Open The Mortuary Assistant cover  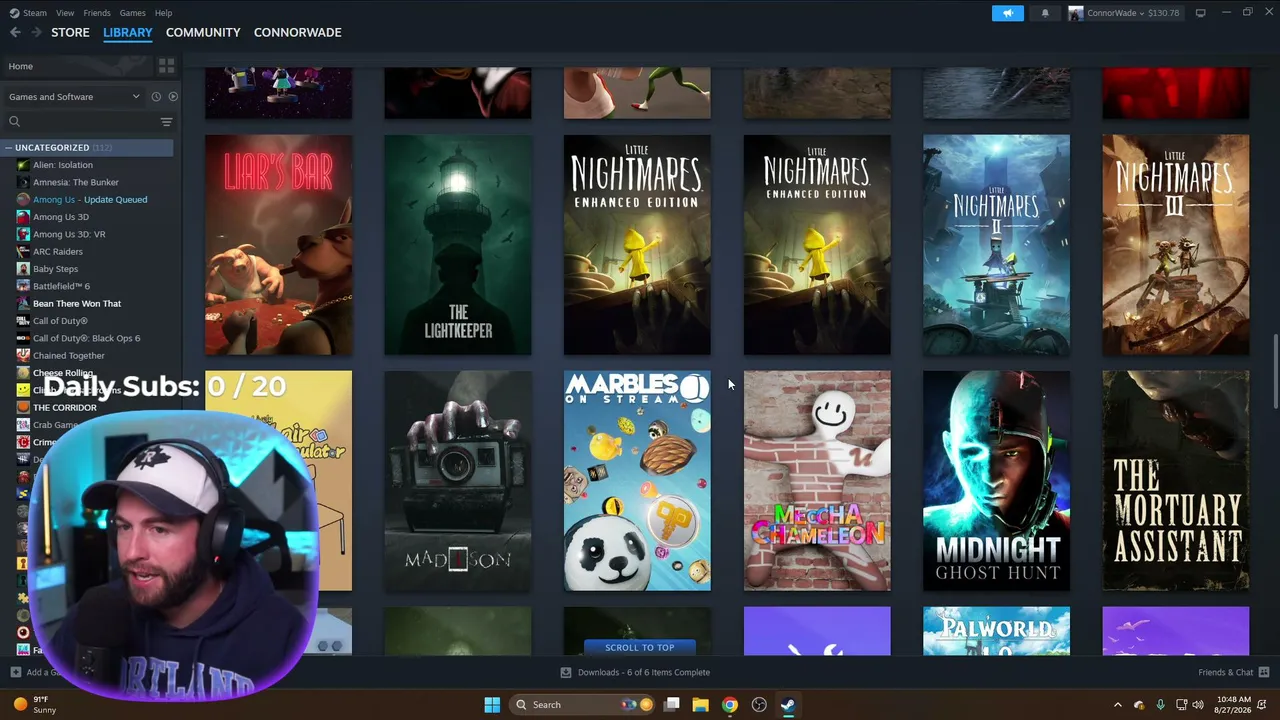point(1176,481)
